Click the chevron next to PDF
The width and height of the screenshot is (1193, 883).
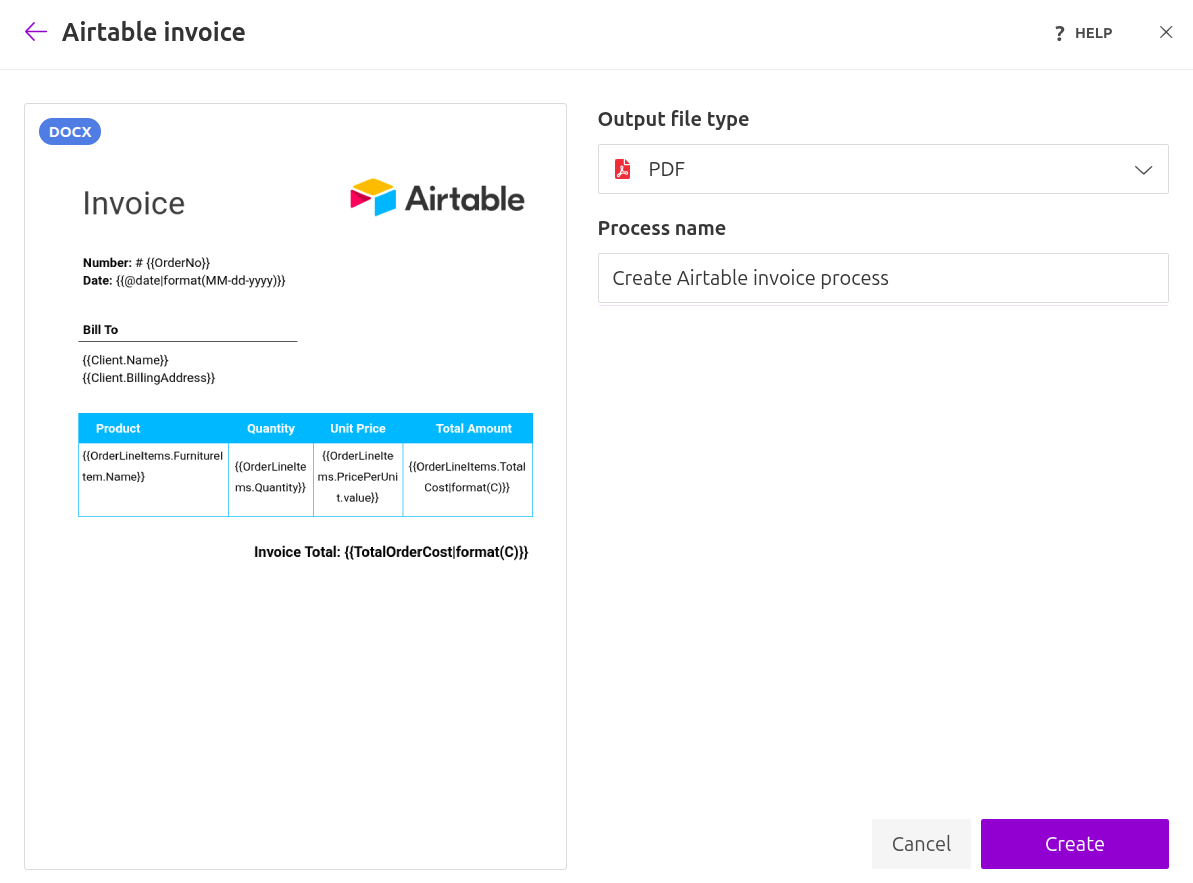click(1143, 169)
